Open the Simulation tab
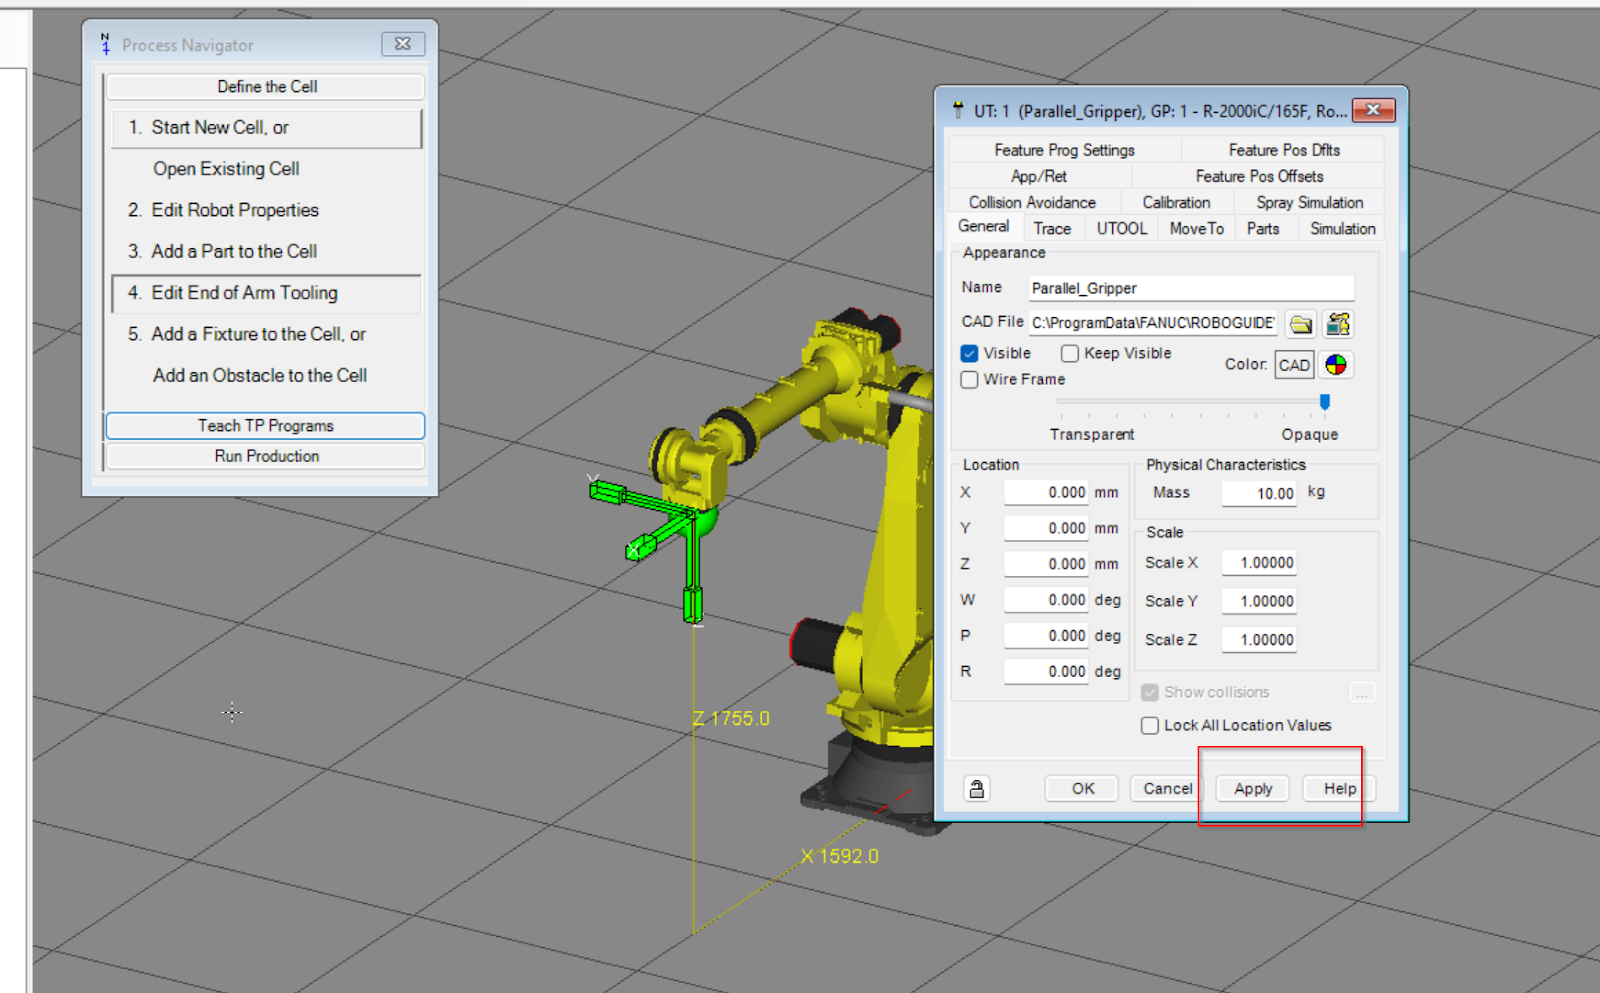Screen dimensions: 1600x993 1342,228
